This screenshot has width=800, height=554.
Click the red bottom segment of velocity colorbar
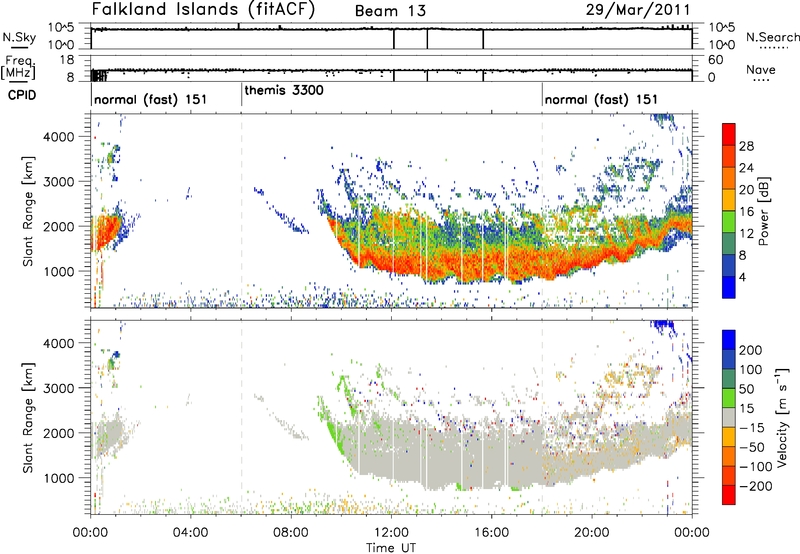(x=729, y=495)
